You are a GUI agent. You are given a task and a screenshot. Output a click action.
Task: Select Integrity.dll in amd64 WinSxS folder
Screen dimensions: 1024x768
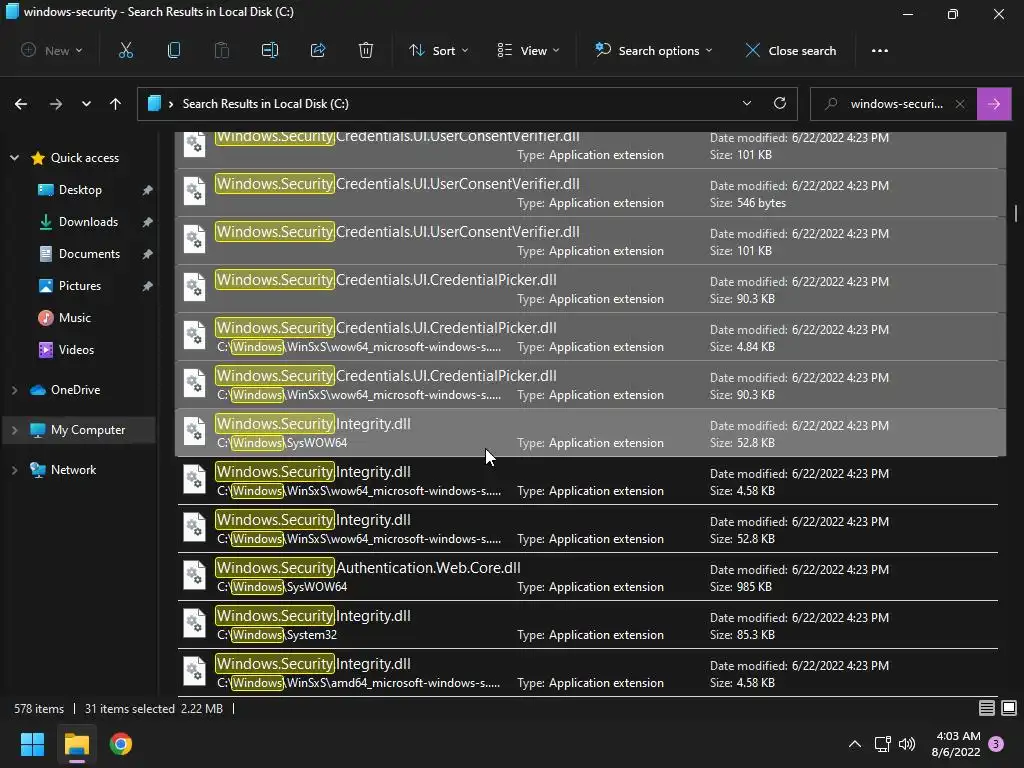tap(588, 673)
